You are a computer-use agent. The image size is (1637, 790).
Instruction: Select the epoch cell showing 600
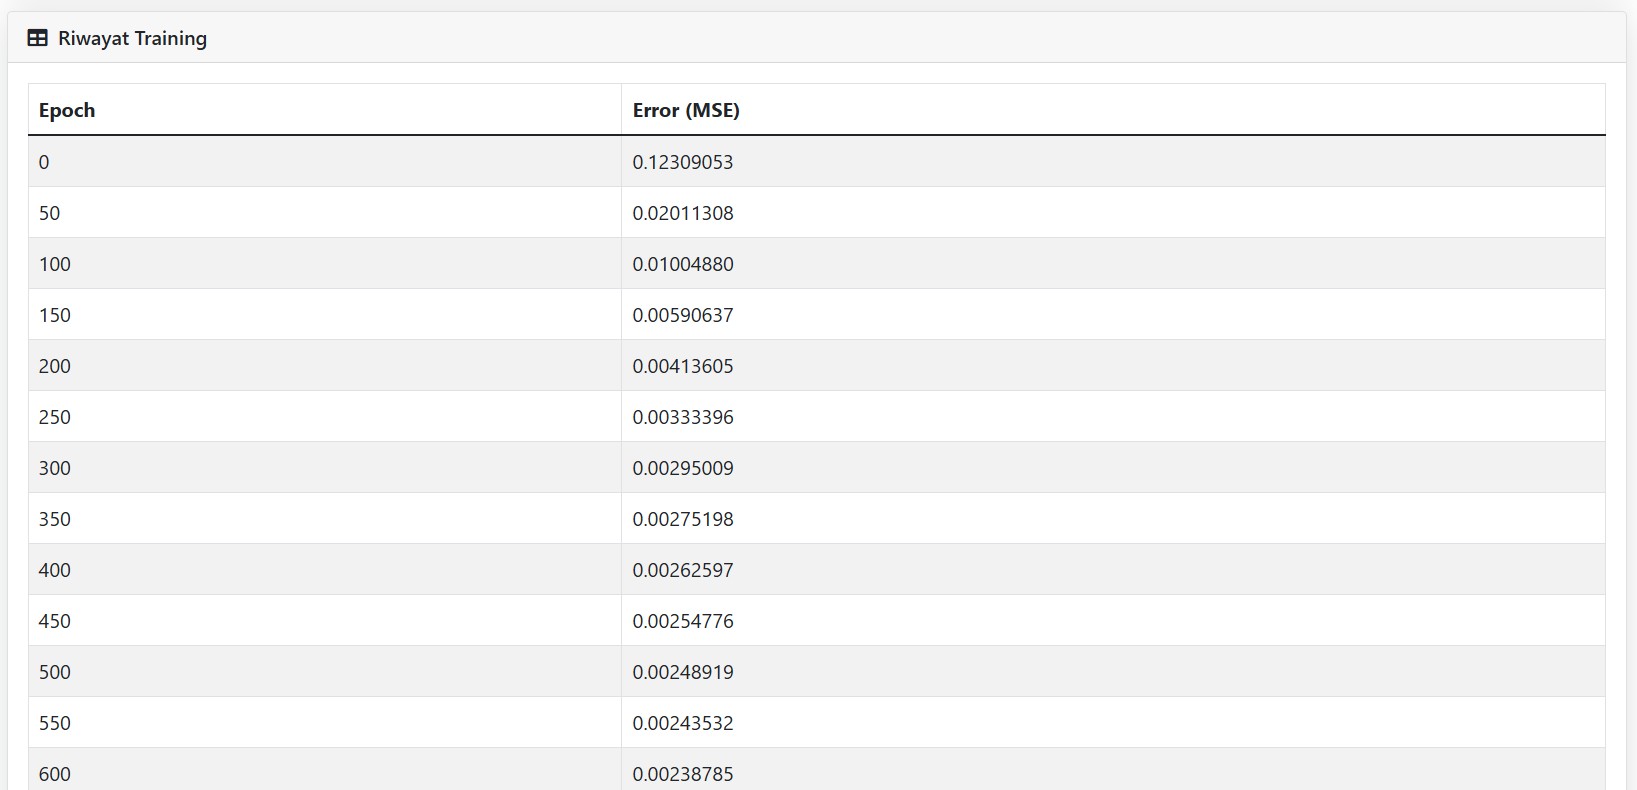(325, 769)
